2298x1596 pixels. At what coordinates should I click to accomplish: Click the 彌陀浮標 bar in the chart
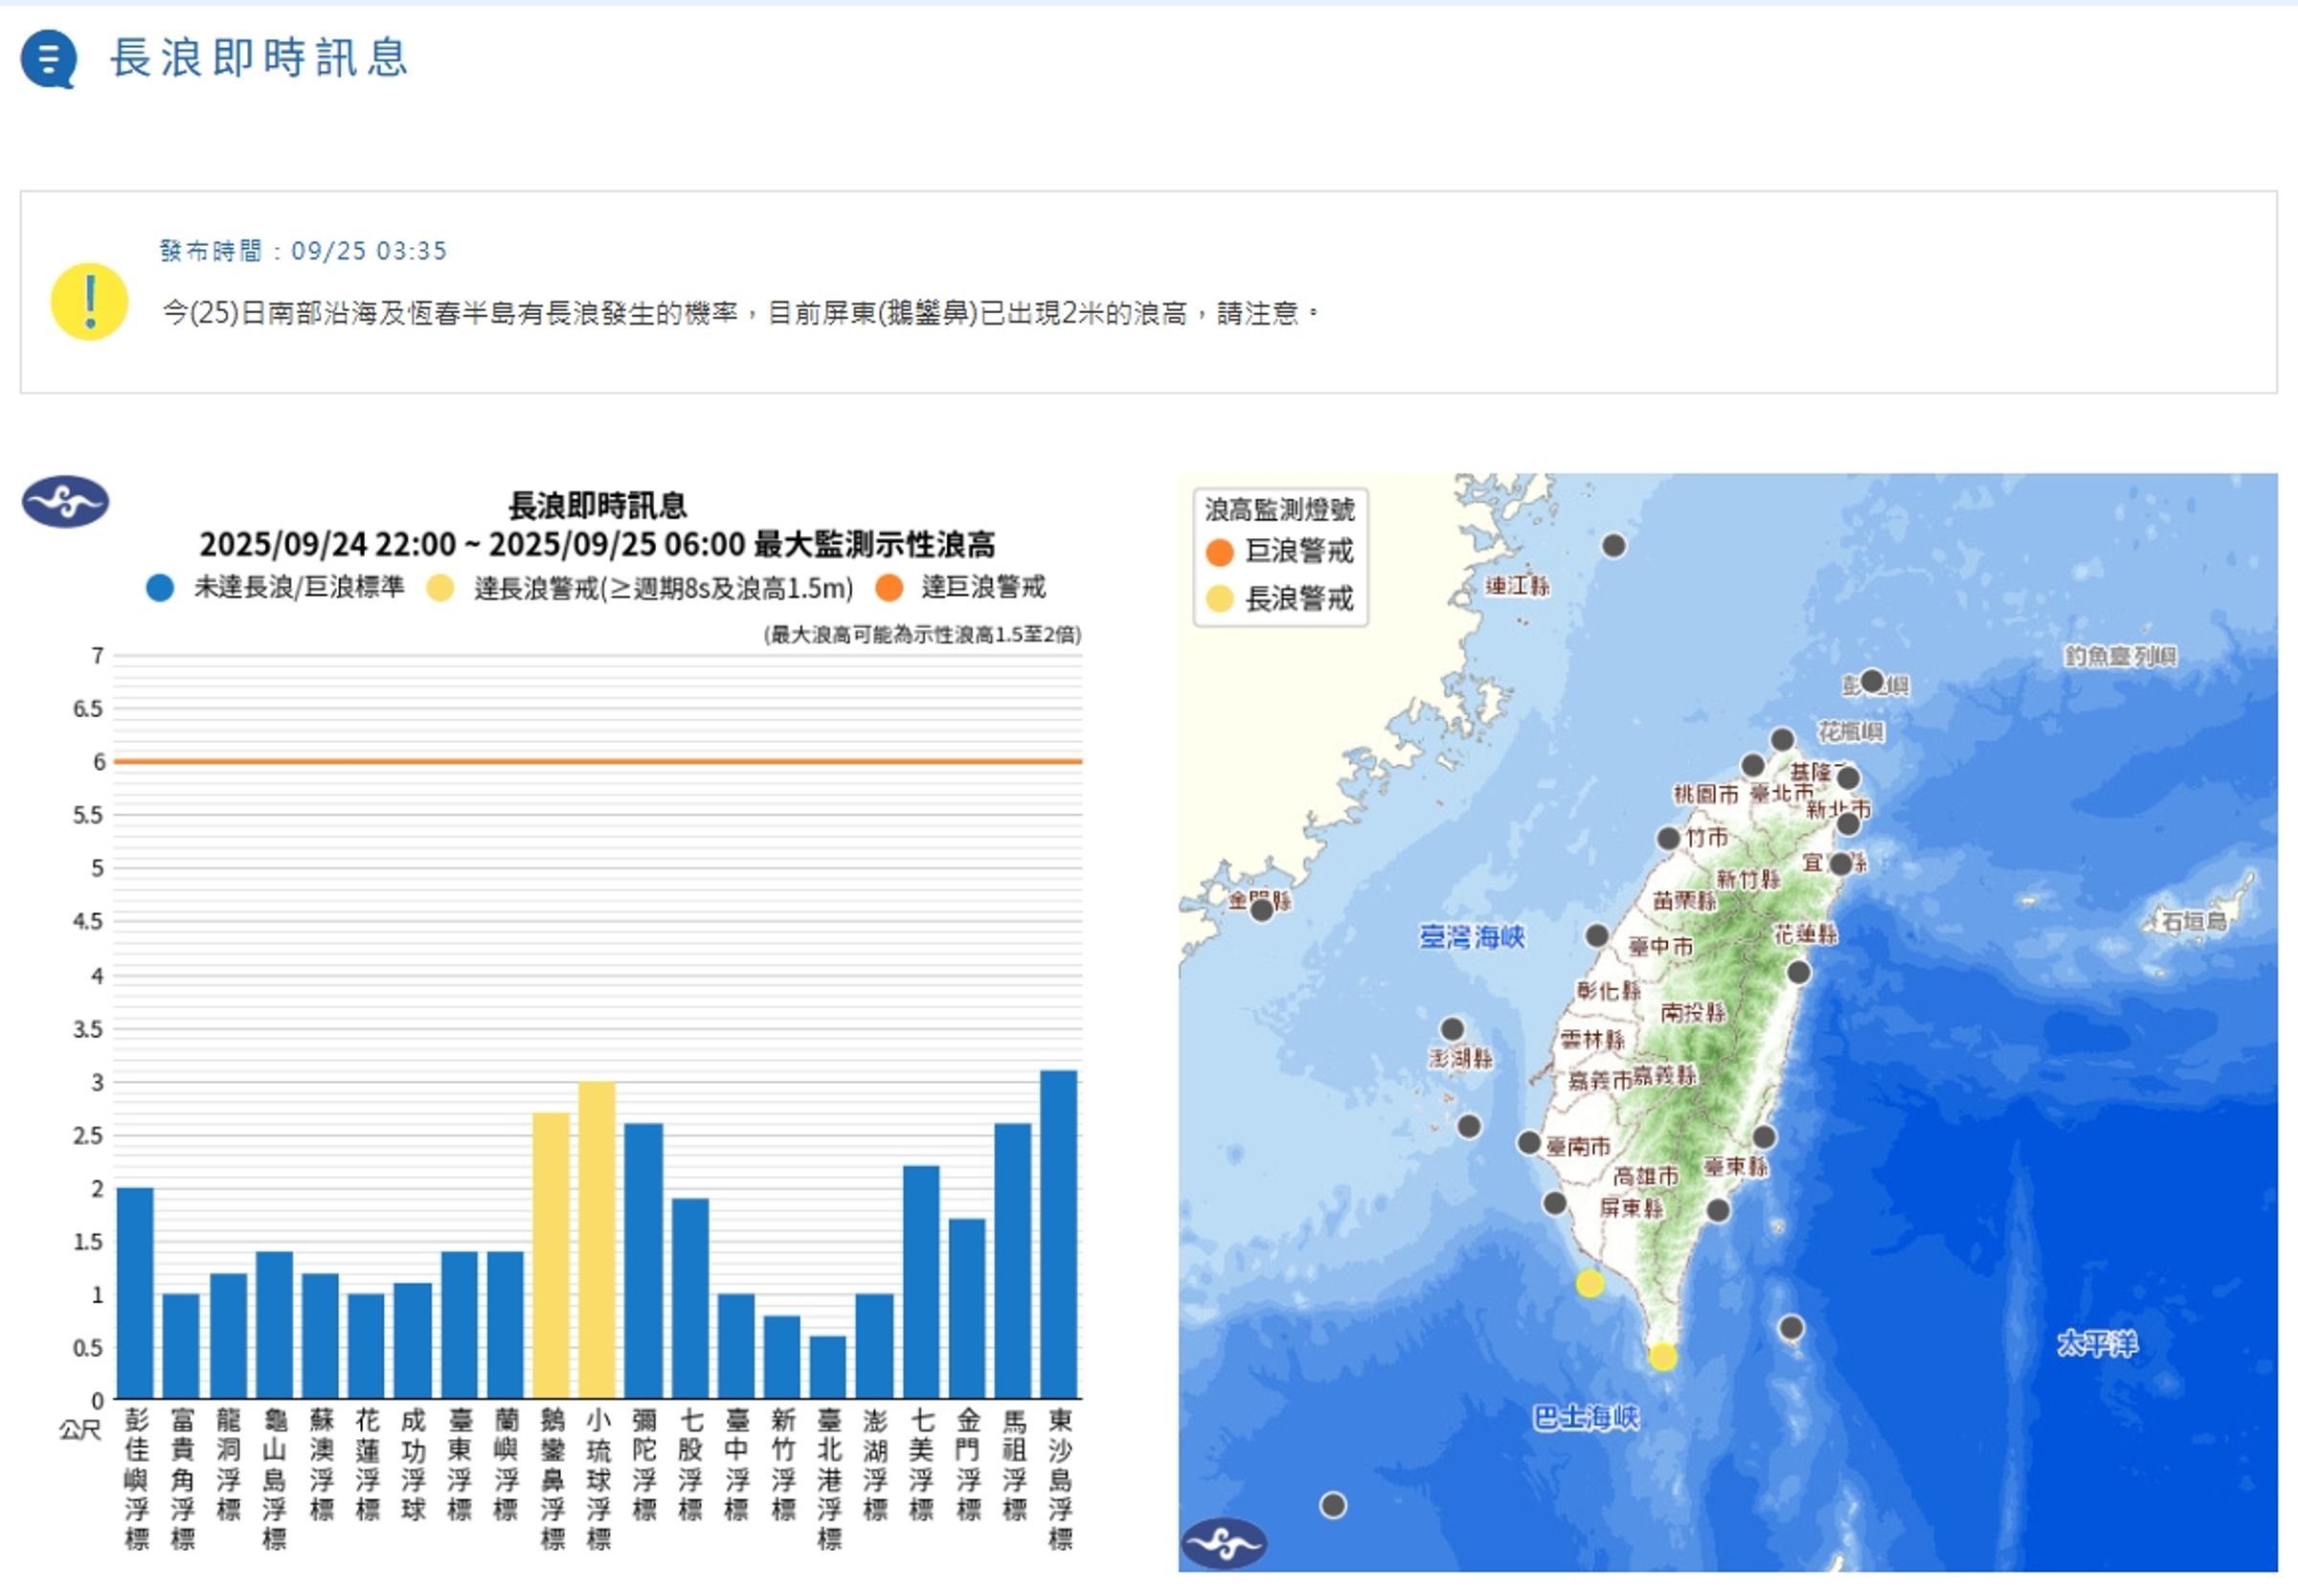click(x=643, y=1261)
